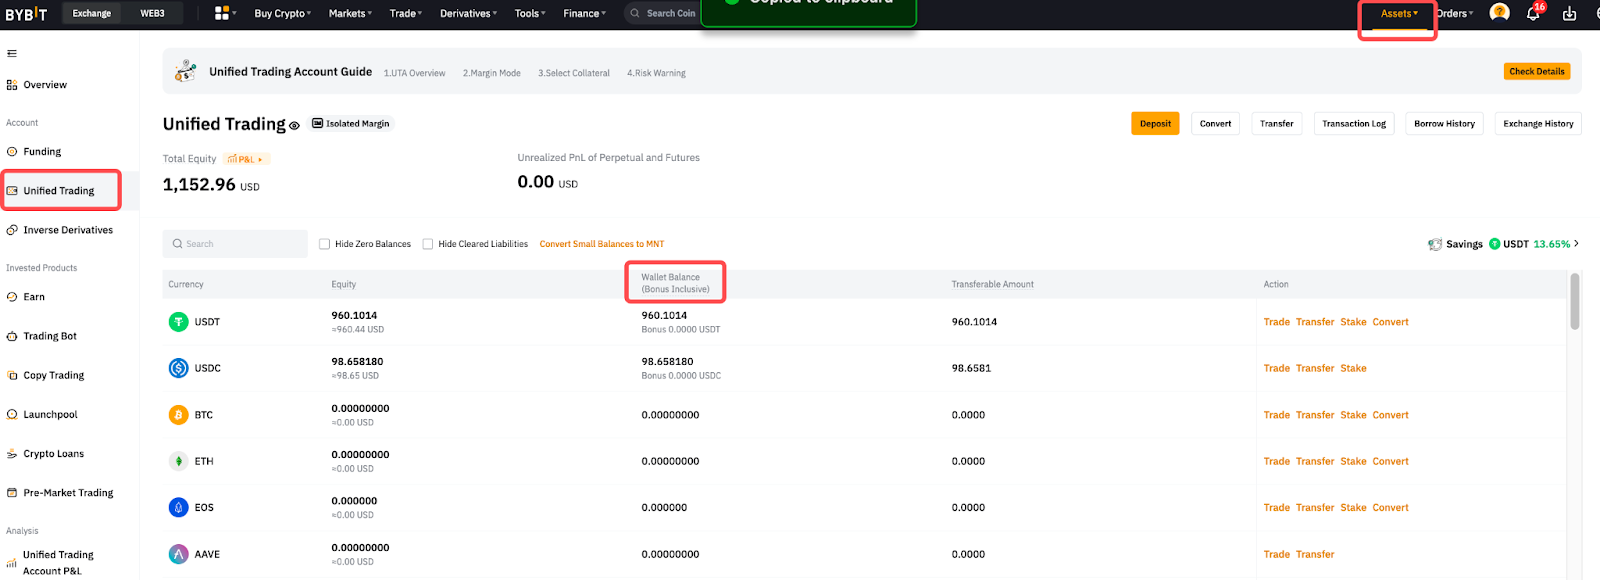This screenshot has height=580, width=1600.
Task: Click the USDT coin icon
Action: coord(179,322)
